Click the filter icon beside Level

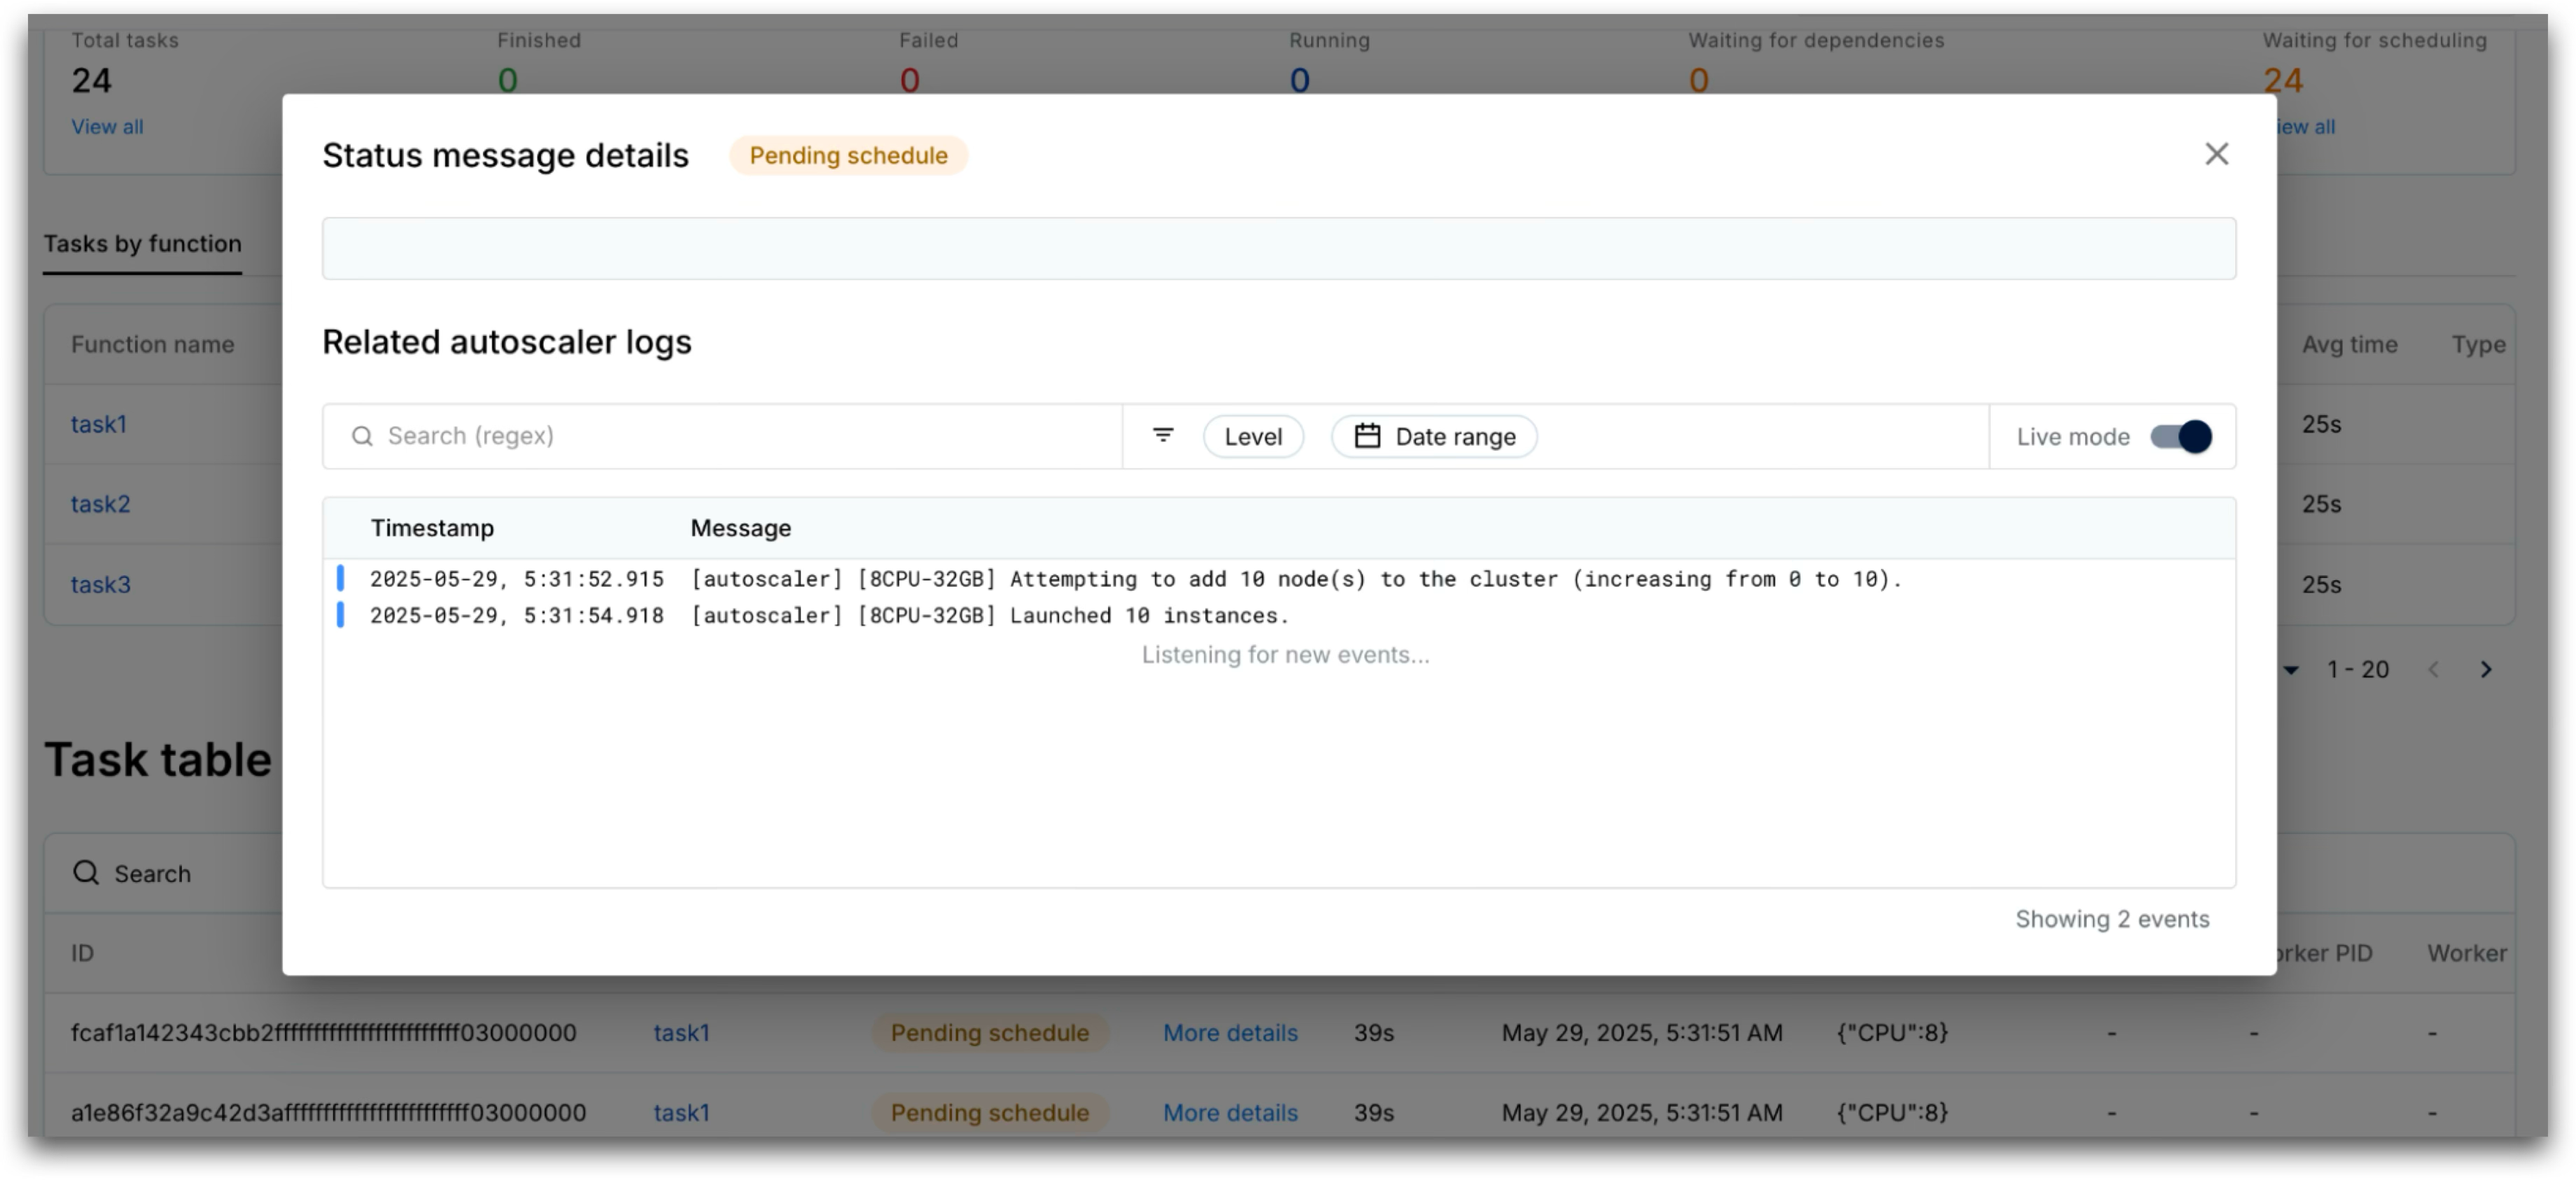[1163, 436]
